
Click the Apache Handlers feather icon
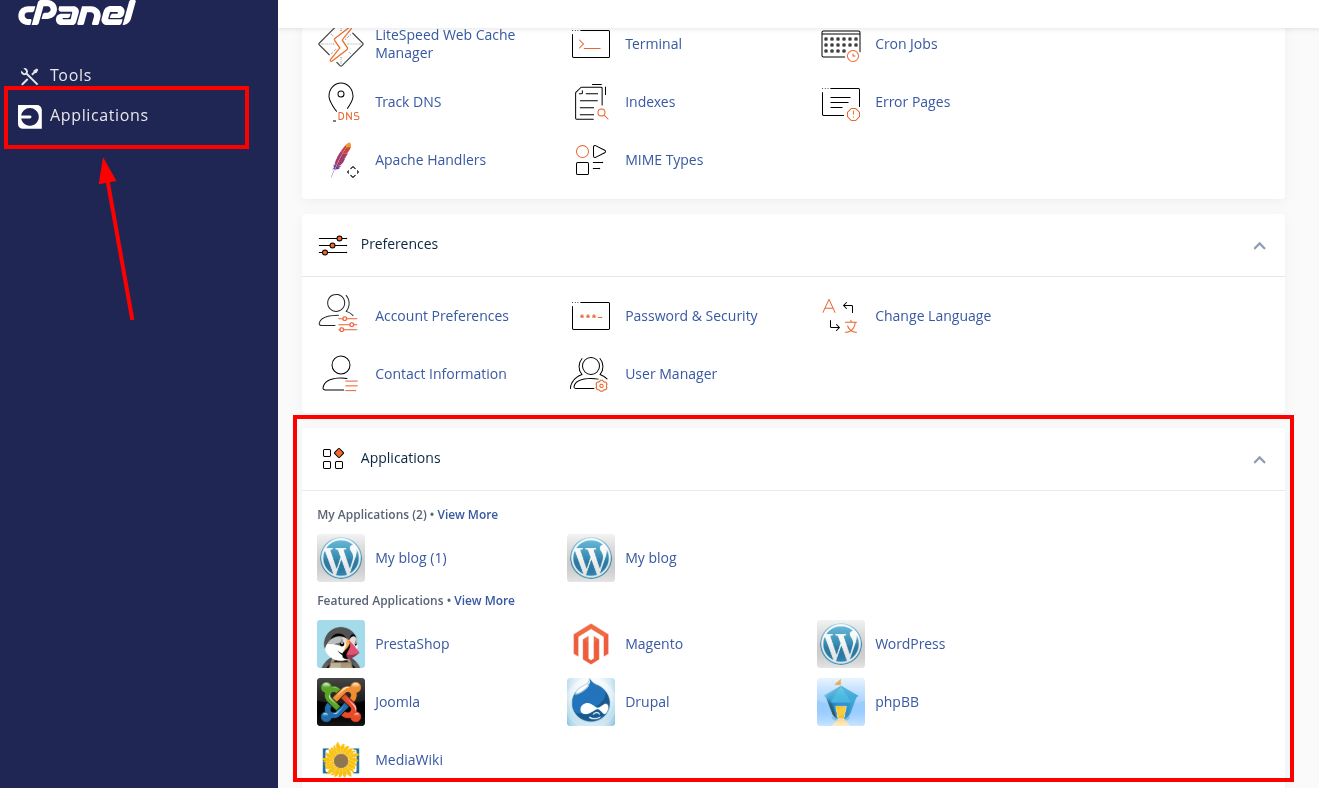(x=342, y=160)
